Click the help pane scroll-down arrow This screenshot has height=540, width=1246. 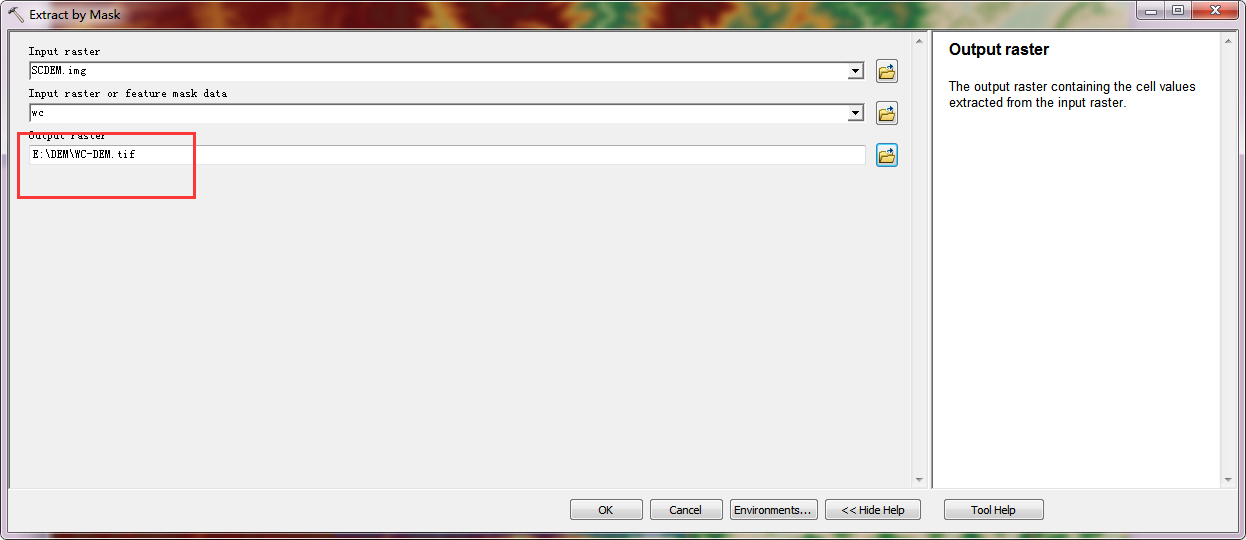(x=1230, y=480)
